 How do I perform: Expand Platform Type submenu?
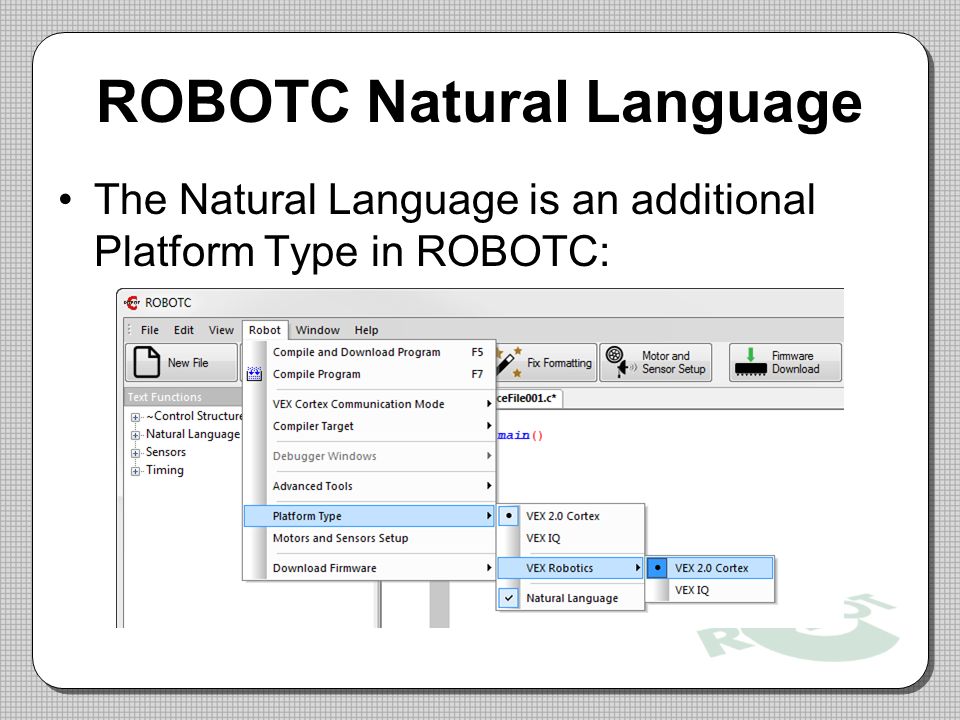point(370,516)
